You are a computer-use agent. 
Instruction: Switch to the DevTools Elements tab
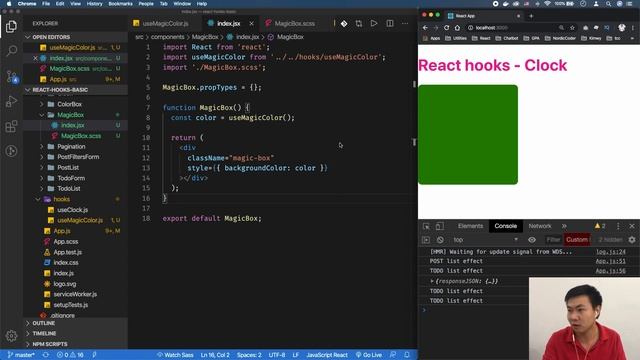click(x=470, y=226)
